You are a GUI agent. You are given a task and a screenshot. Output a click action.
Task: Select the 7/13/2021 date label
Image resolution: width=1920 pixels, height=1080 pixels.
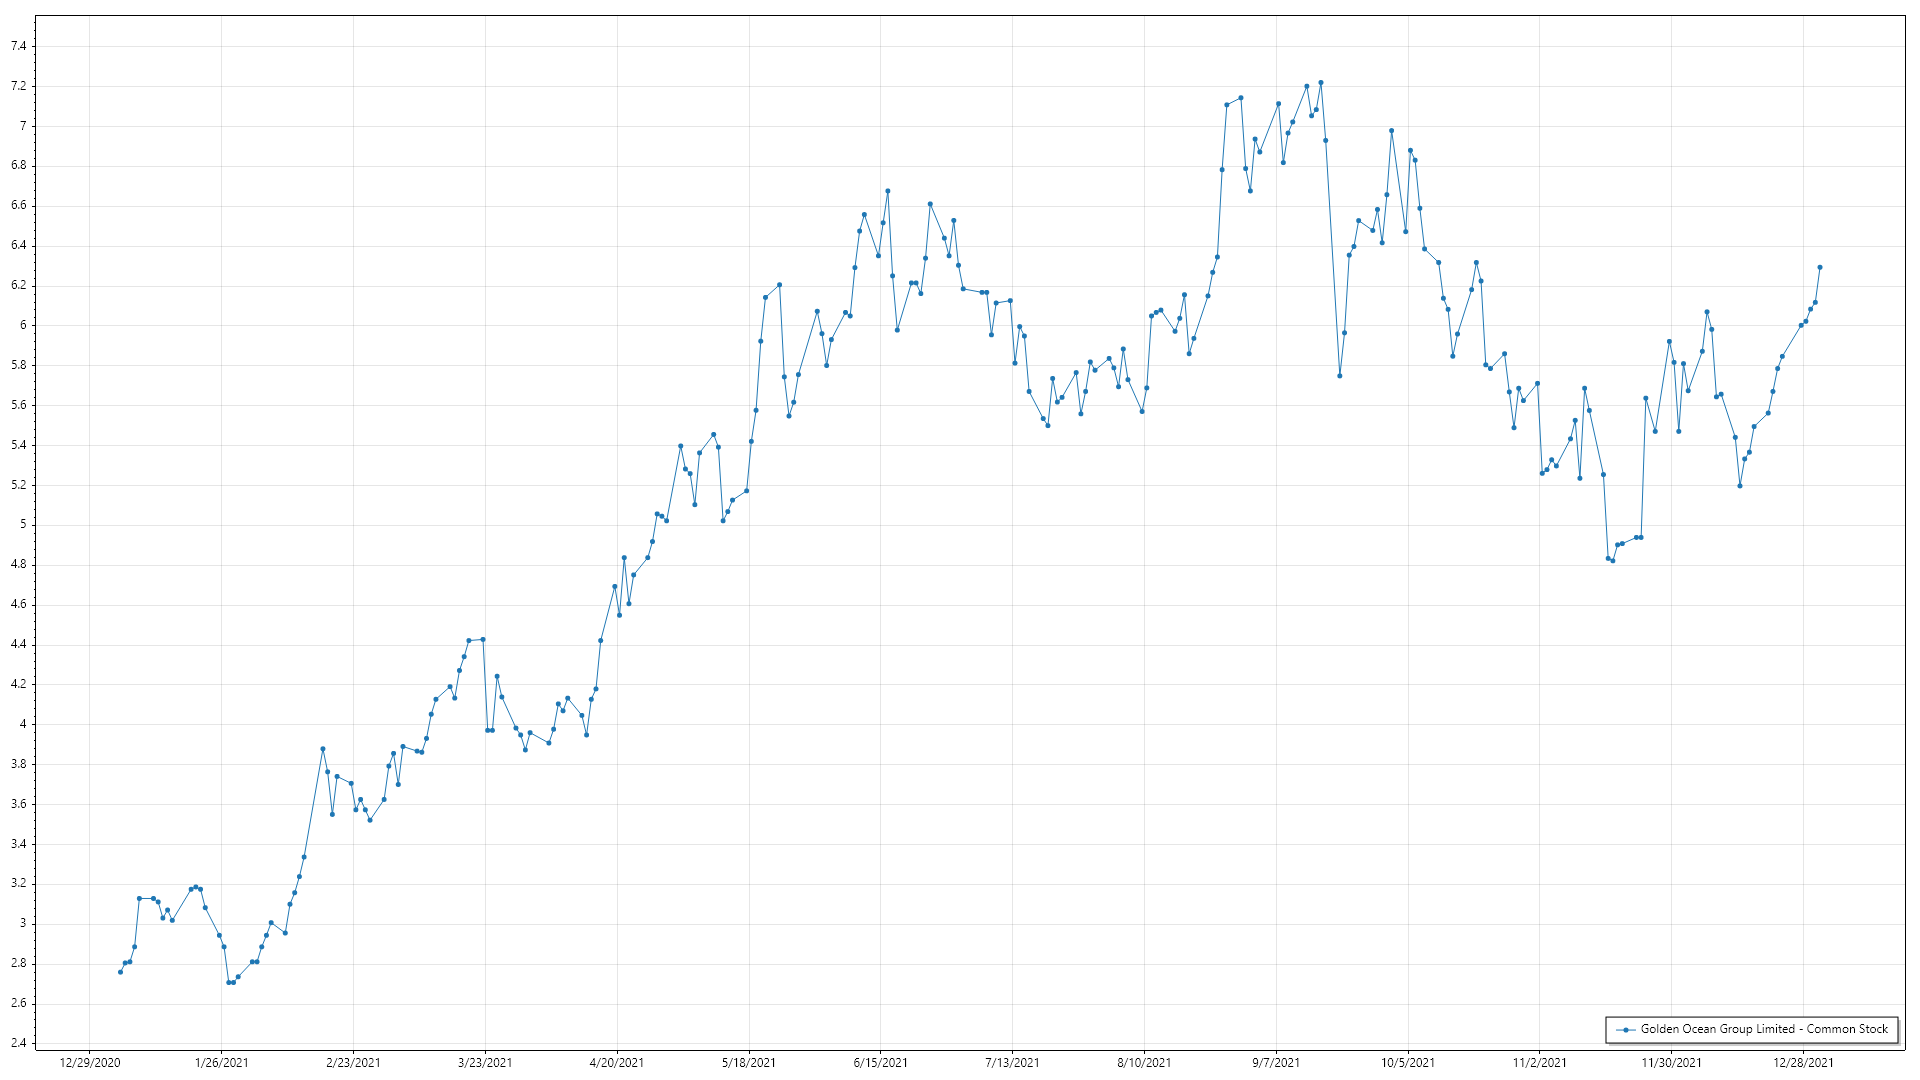click(x=1012, y=1063)
